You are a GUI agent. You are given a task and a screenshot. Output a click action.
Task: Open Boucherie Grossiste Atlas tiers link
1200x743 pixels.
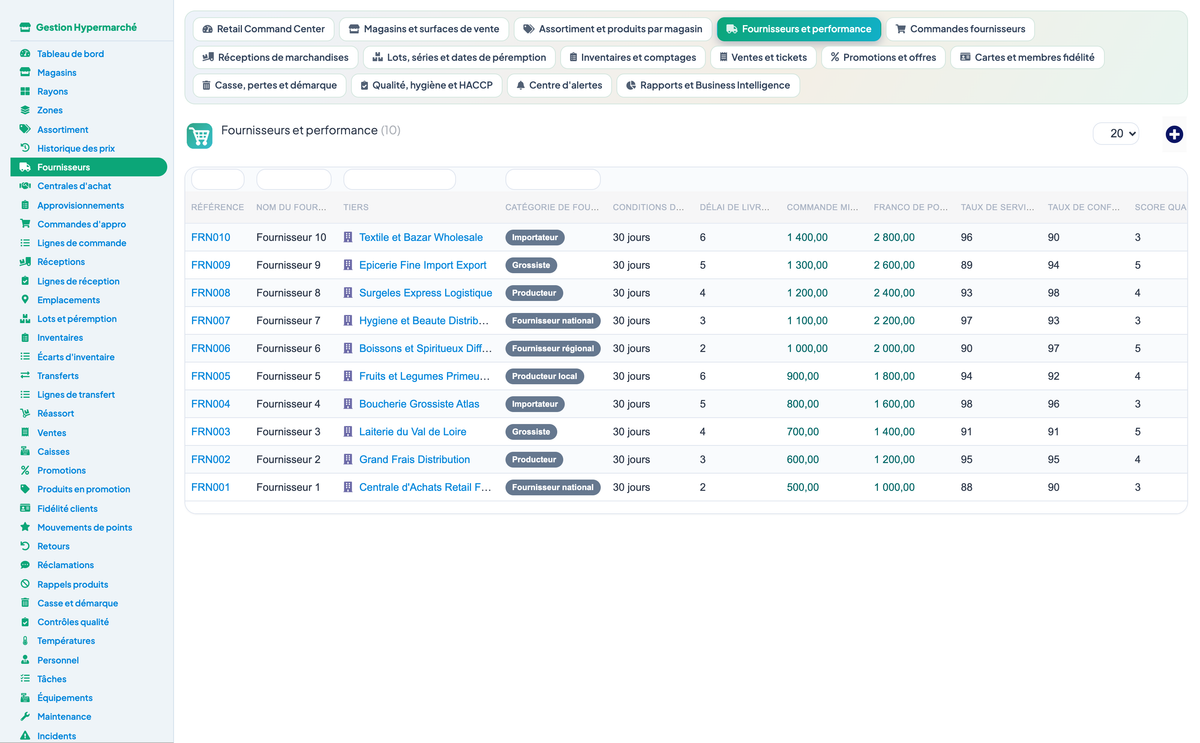[419, 404]
